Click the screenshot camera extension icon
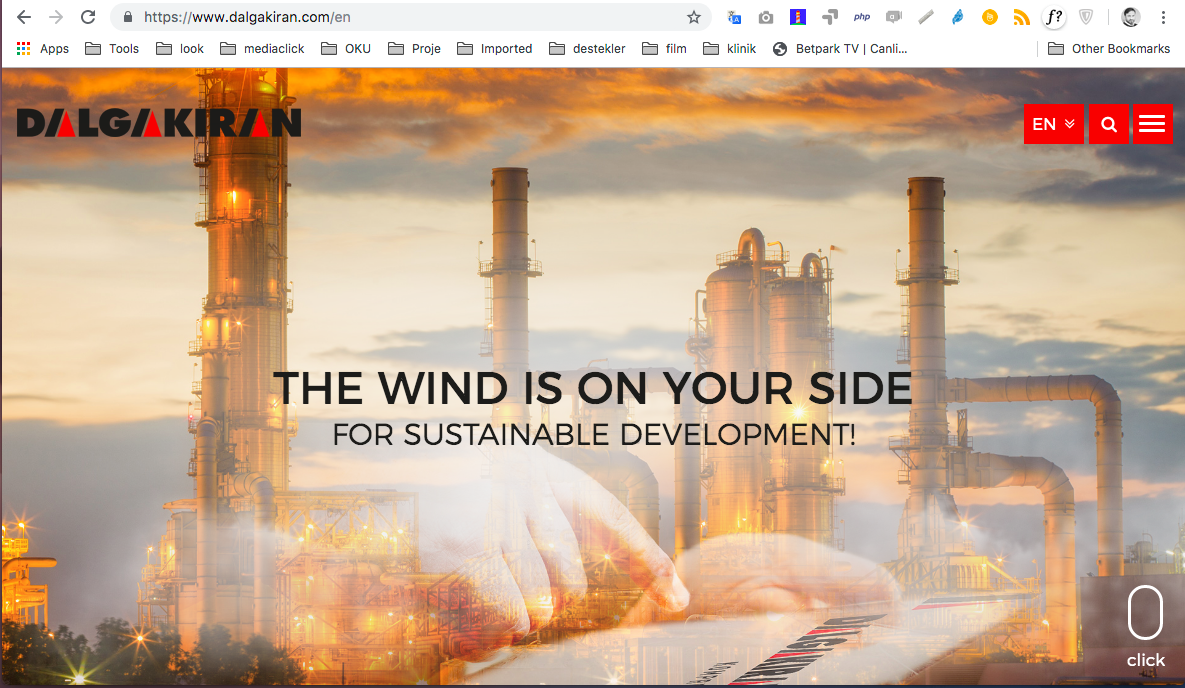 tap(766, 17)
